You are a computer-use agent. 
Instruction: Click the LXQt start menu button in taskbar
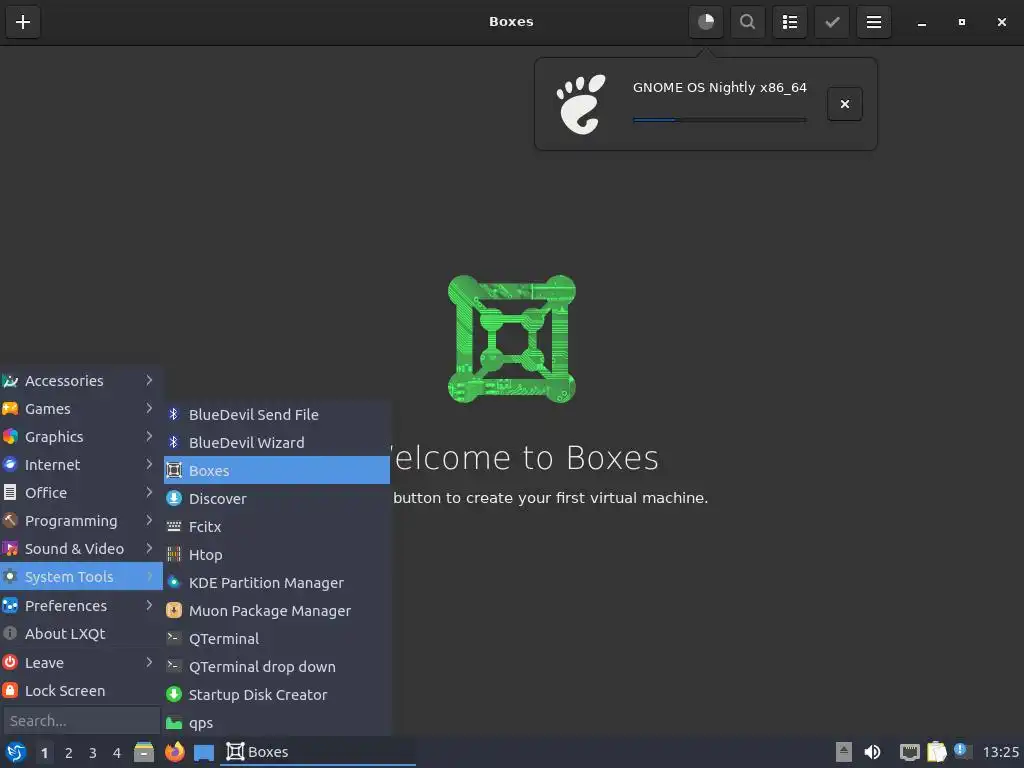[16, 752]
